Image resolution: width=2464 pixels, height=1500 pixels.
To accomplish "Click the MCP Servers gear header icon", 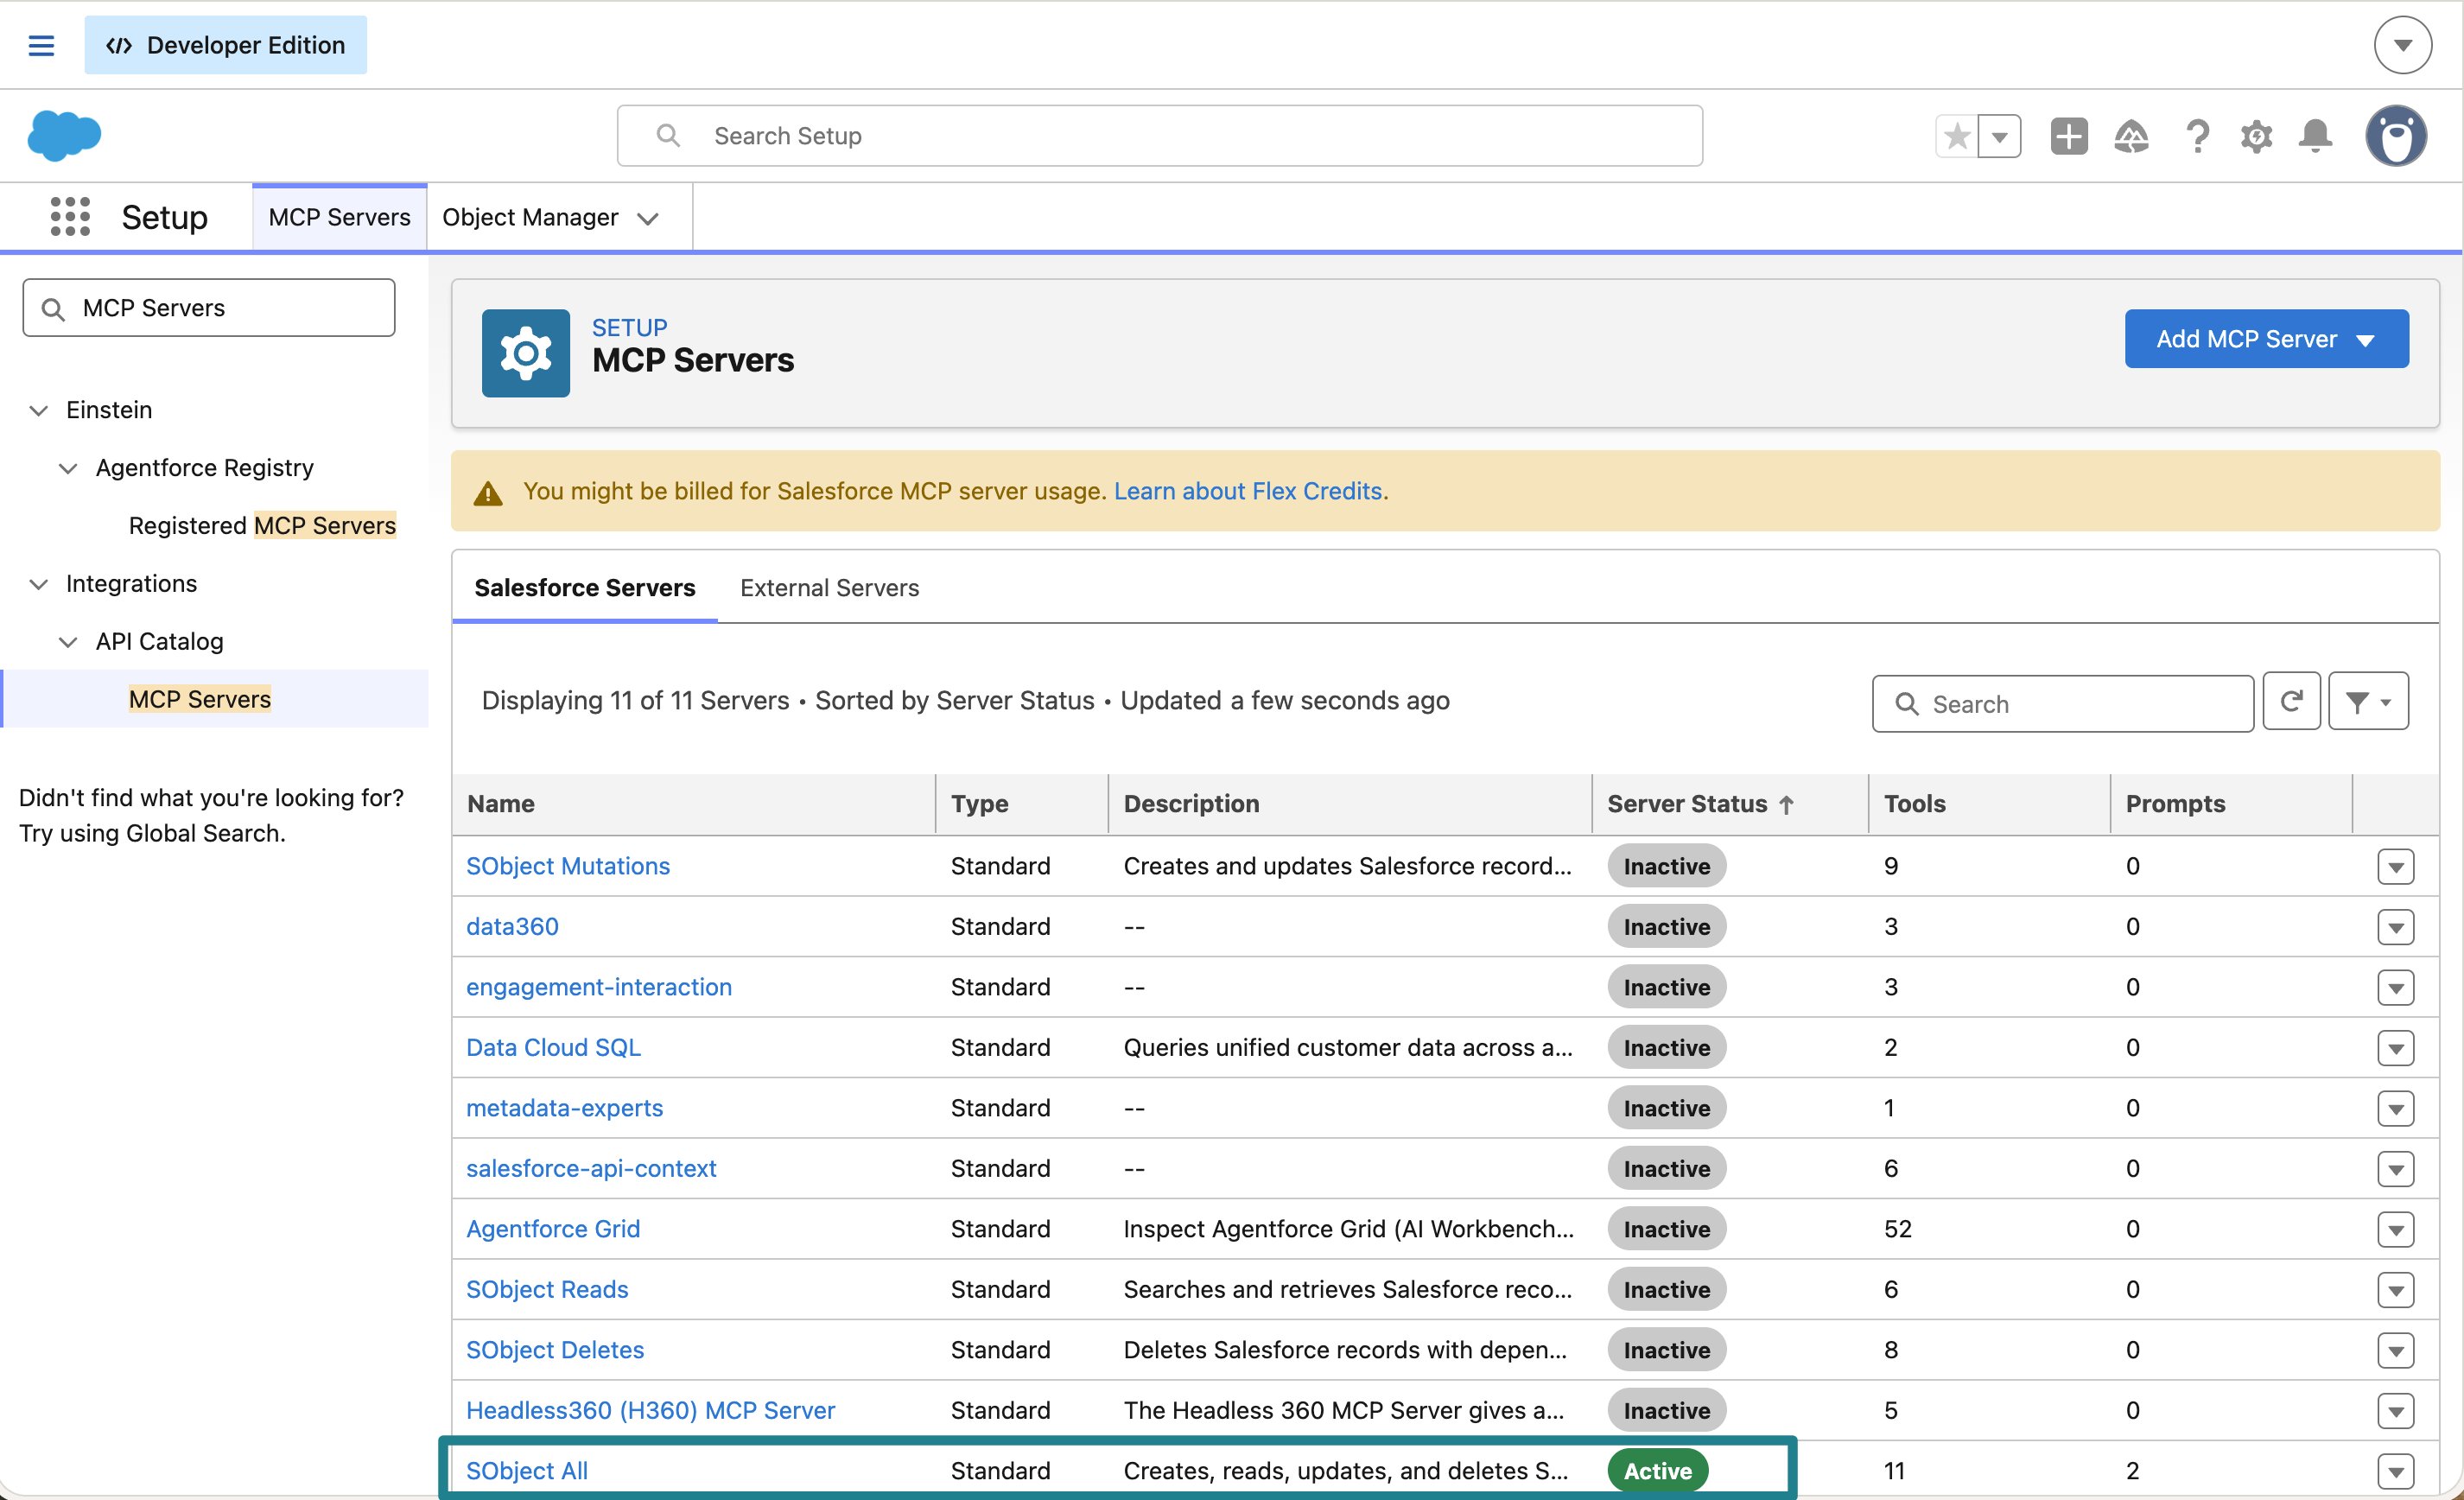I will click(526, 353).
